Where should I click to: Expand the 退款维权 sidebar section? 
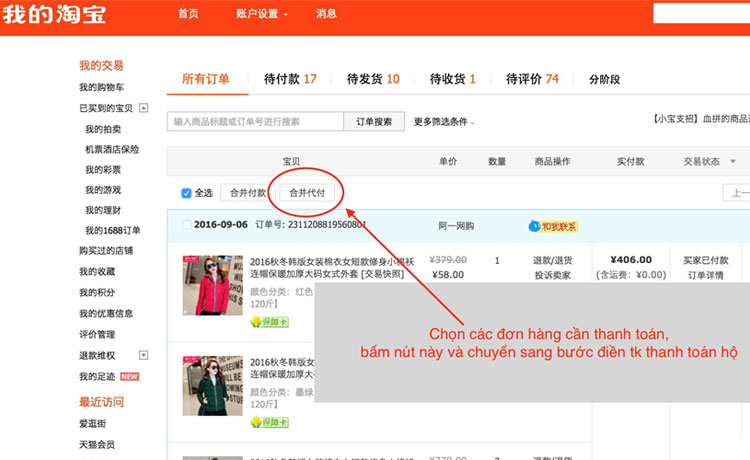click(x=144, y=355)
